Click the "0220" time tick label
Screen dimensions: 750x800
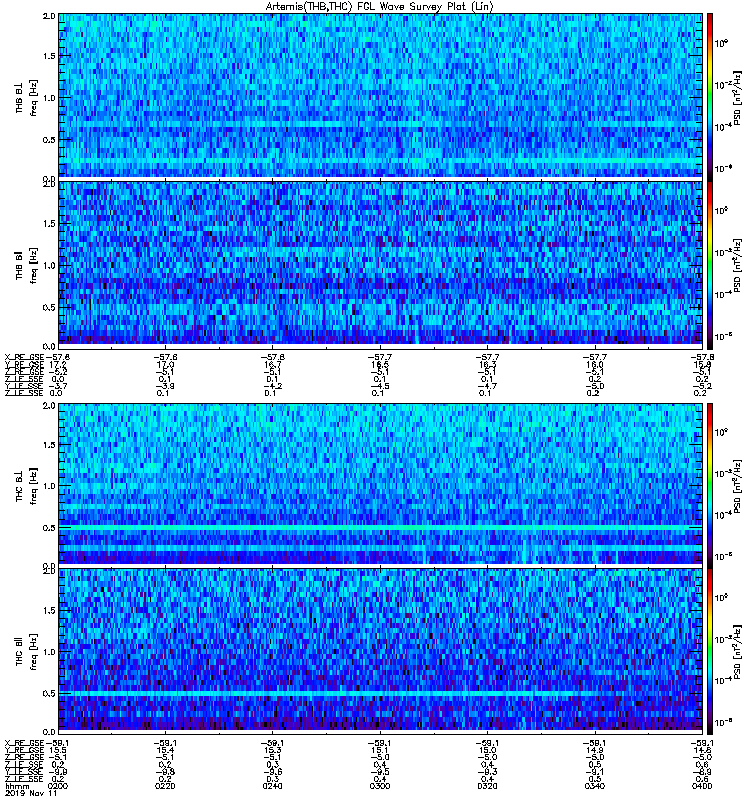coord(165,786)
